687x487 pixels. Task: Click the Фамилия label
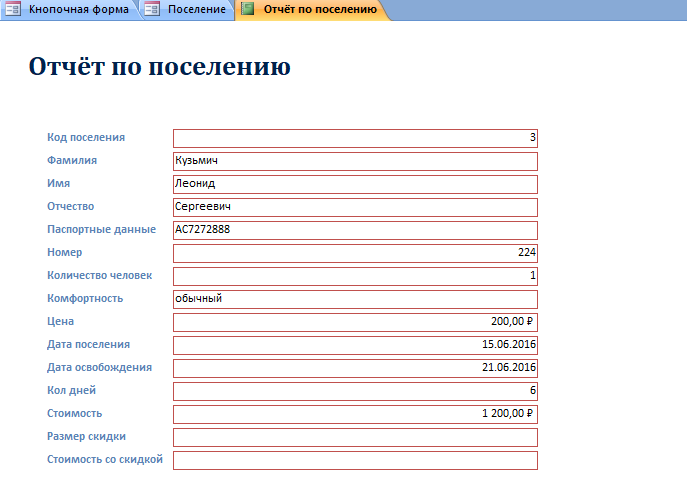[x=72, y=160]
